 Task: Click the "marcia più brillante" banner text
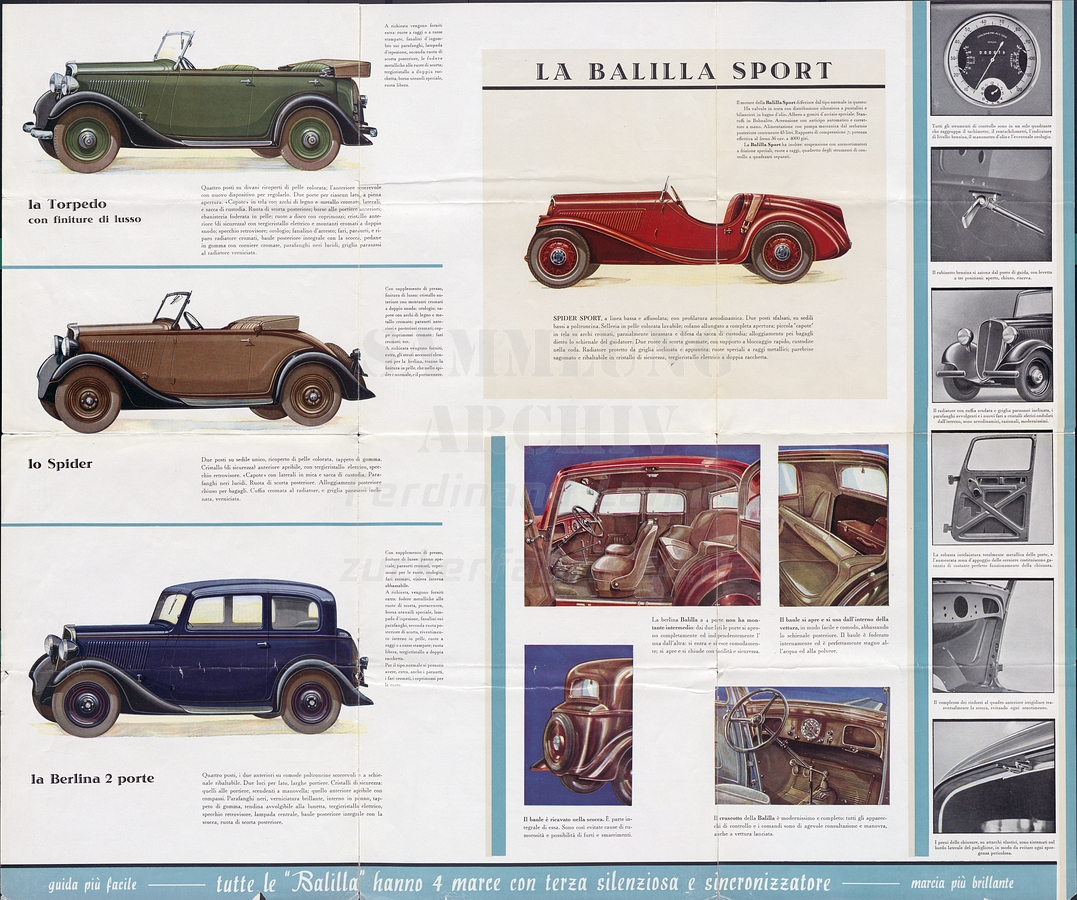962,883
